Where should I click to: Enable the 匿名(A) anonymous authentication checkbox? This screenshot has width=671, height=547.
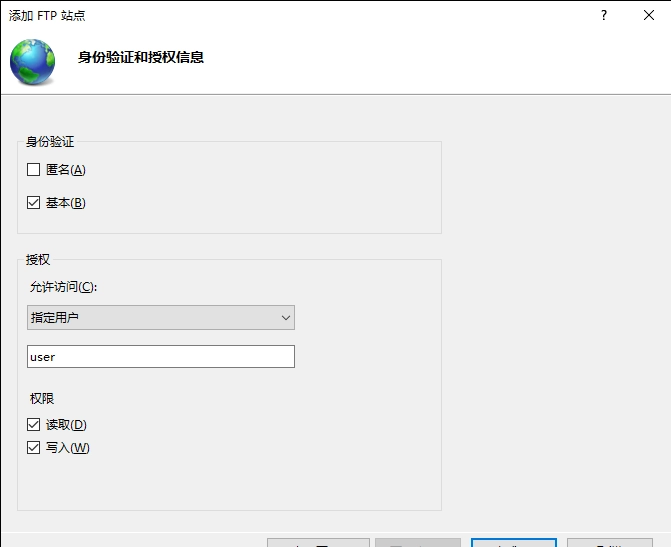[x=33, y=169]
